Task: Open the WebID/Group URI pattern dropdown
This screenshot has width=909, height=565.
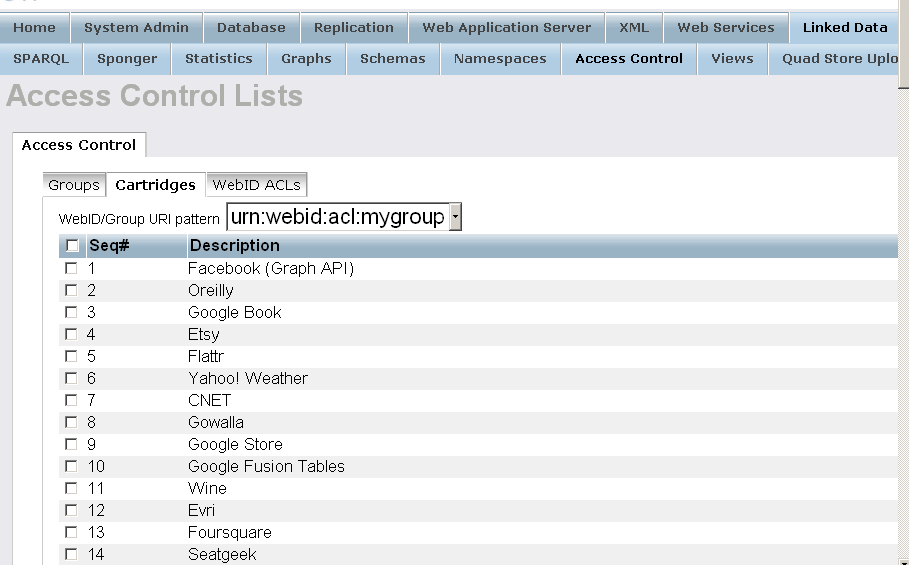Action: [x=455, y=217]
